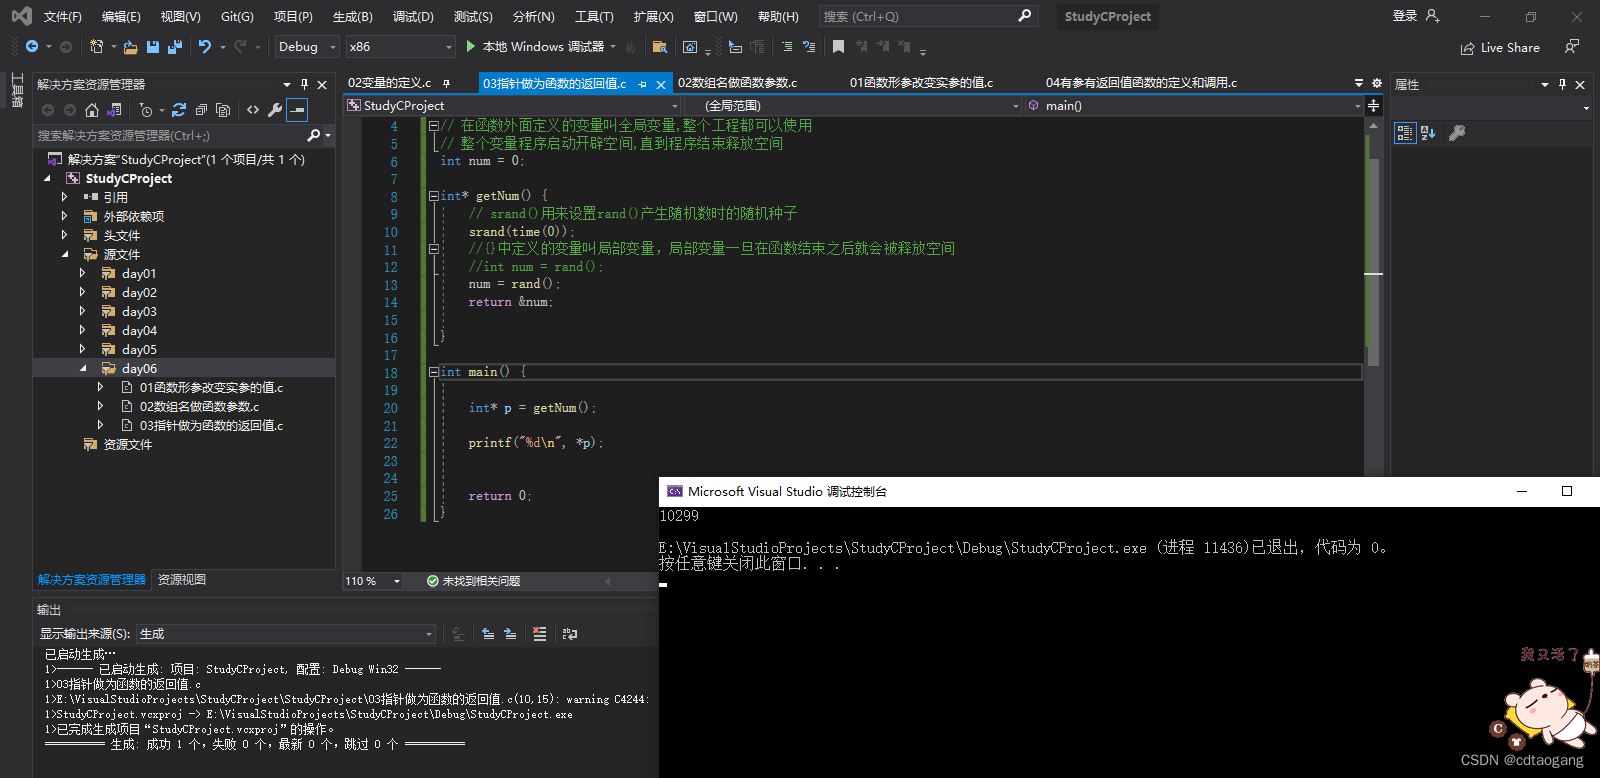Screen dimensions: 1600x778
Task: Collapse the getNum function code fold
Action: click(433, 196)
